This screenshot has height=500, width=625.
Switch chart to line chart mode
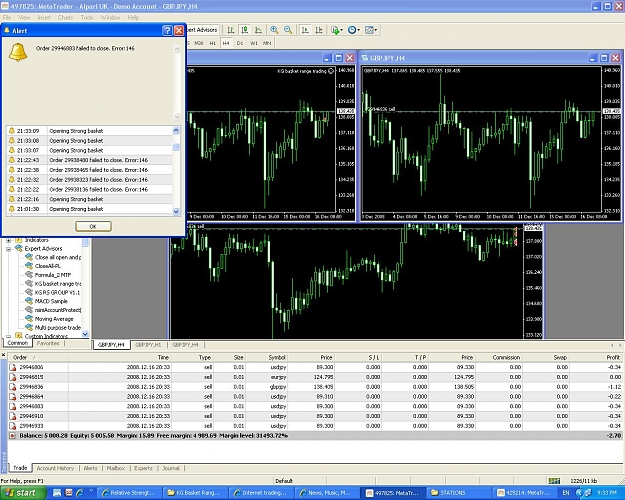[258, 30]
